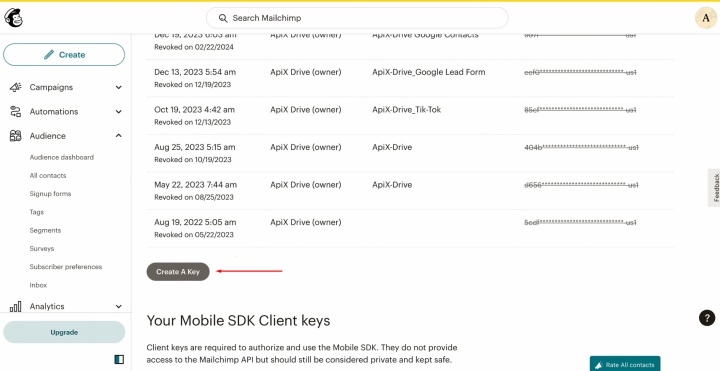Click the Audience label in the sidebar

click(47, 136)
